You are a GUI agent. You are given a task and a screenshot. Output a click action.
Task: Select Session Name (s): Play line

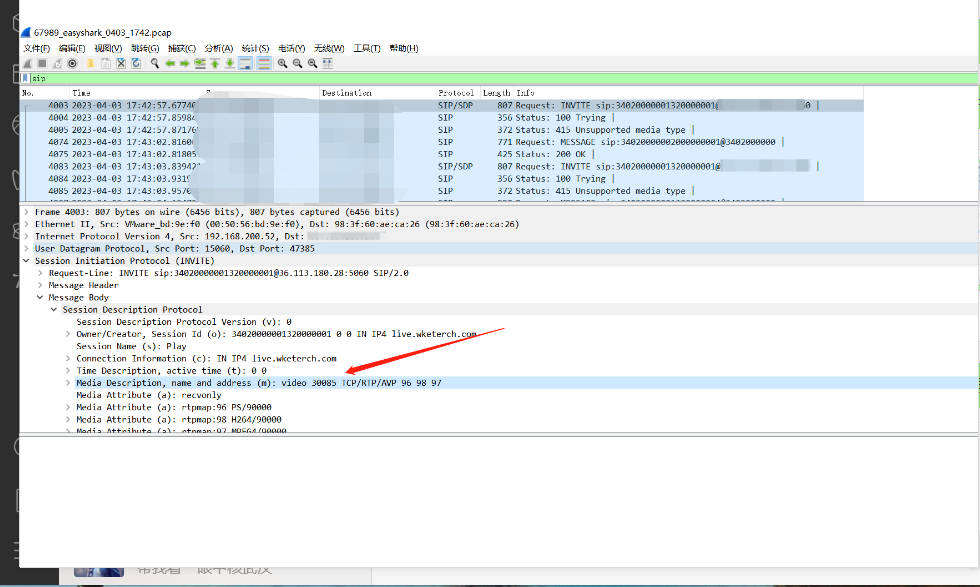(x=131, y=346)
